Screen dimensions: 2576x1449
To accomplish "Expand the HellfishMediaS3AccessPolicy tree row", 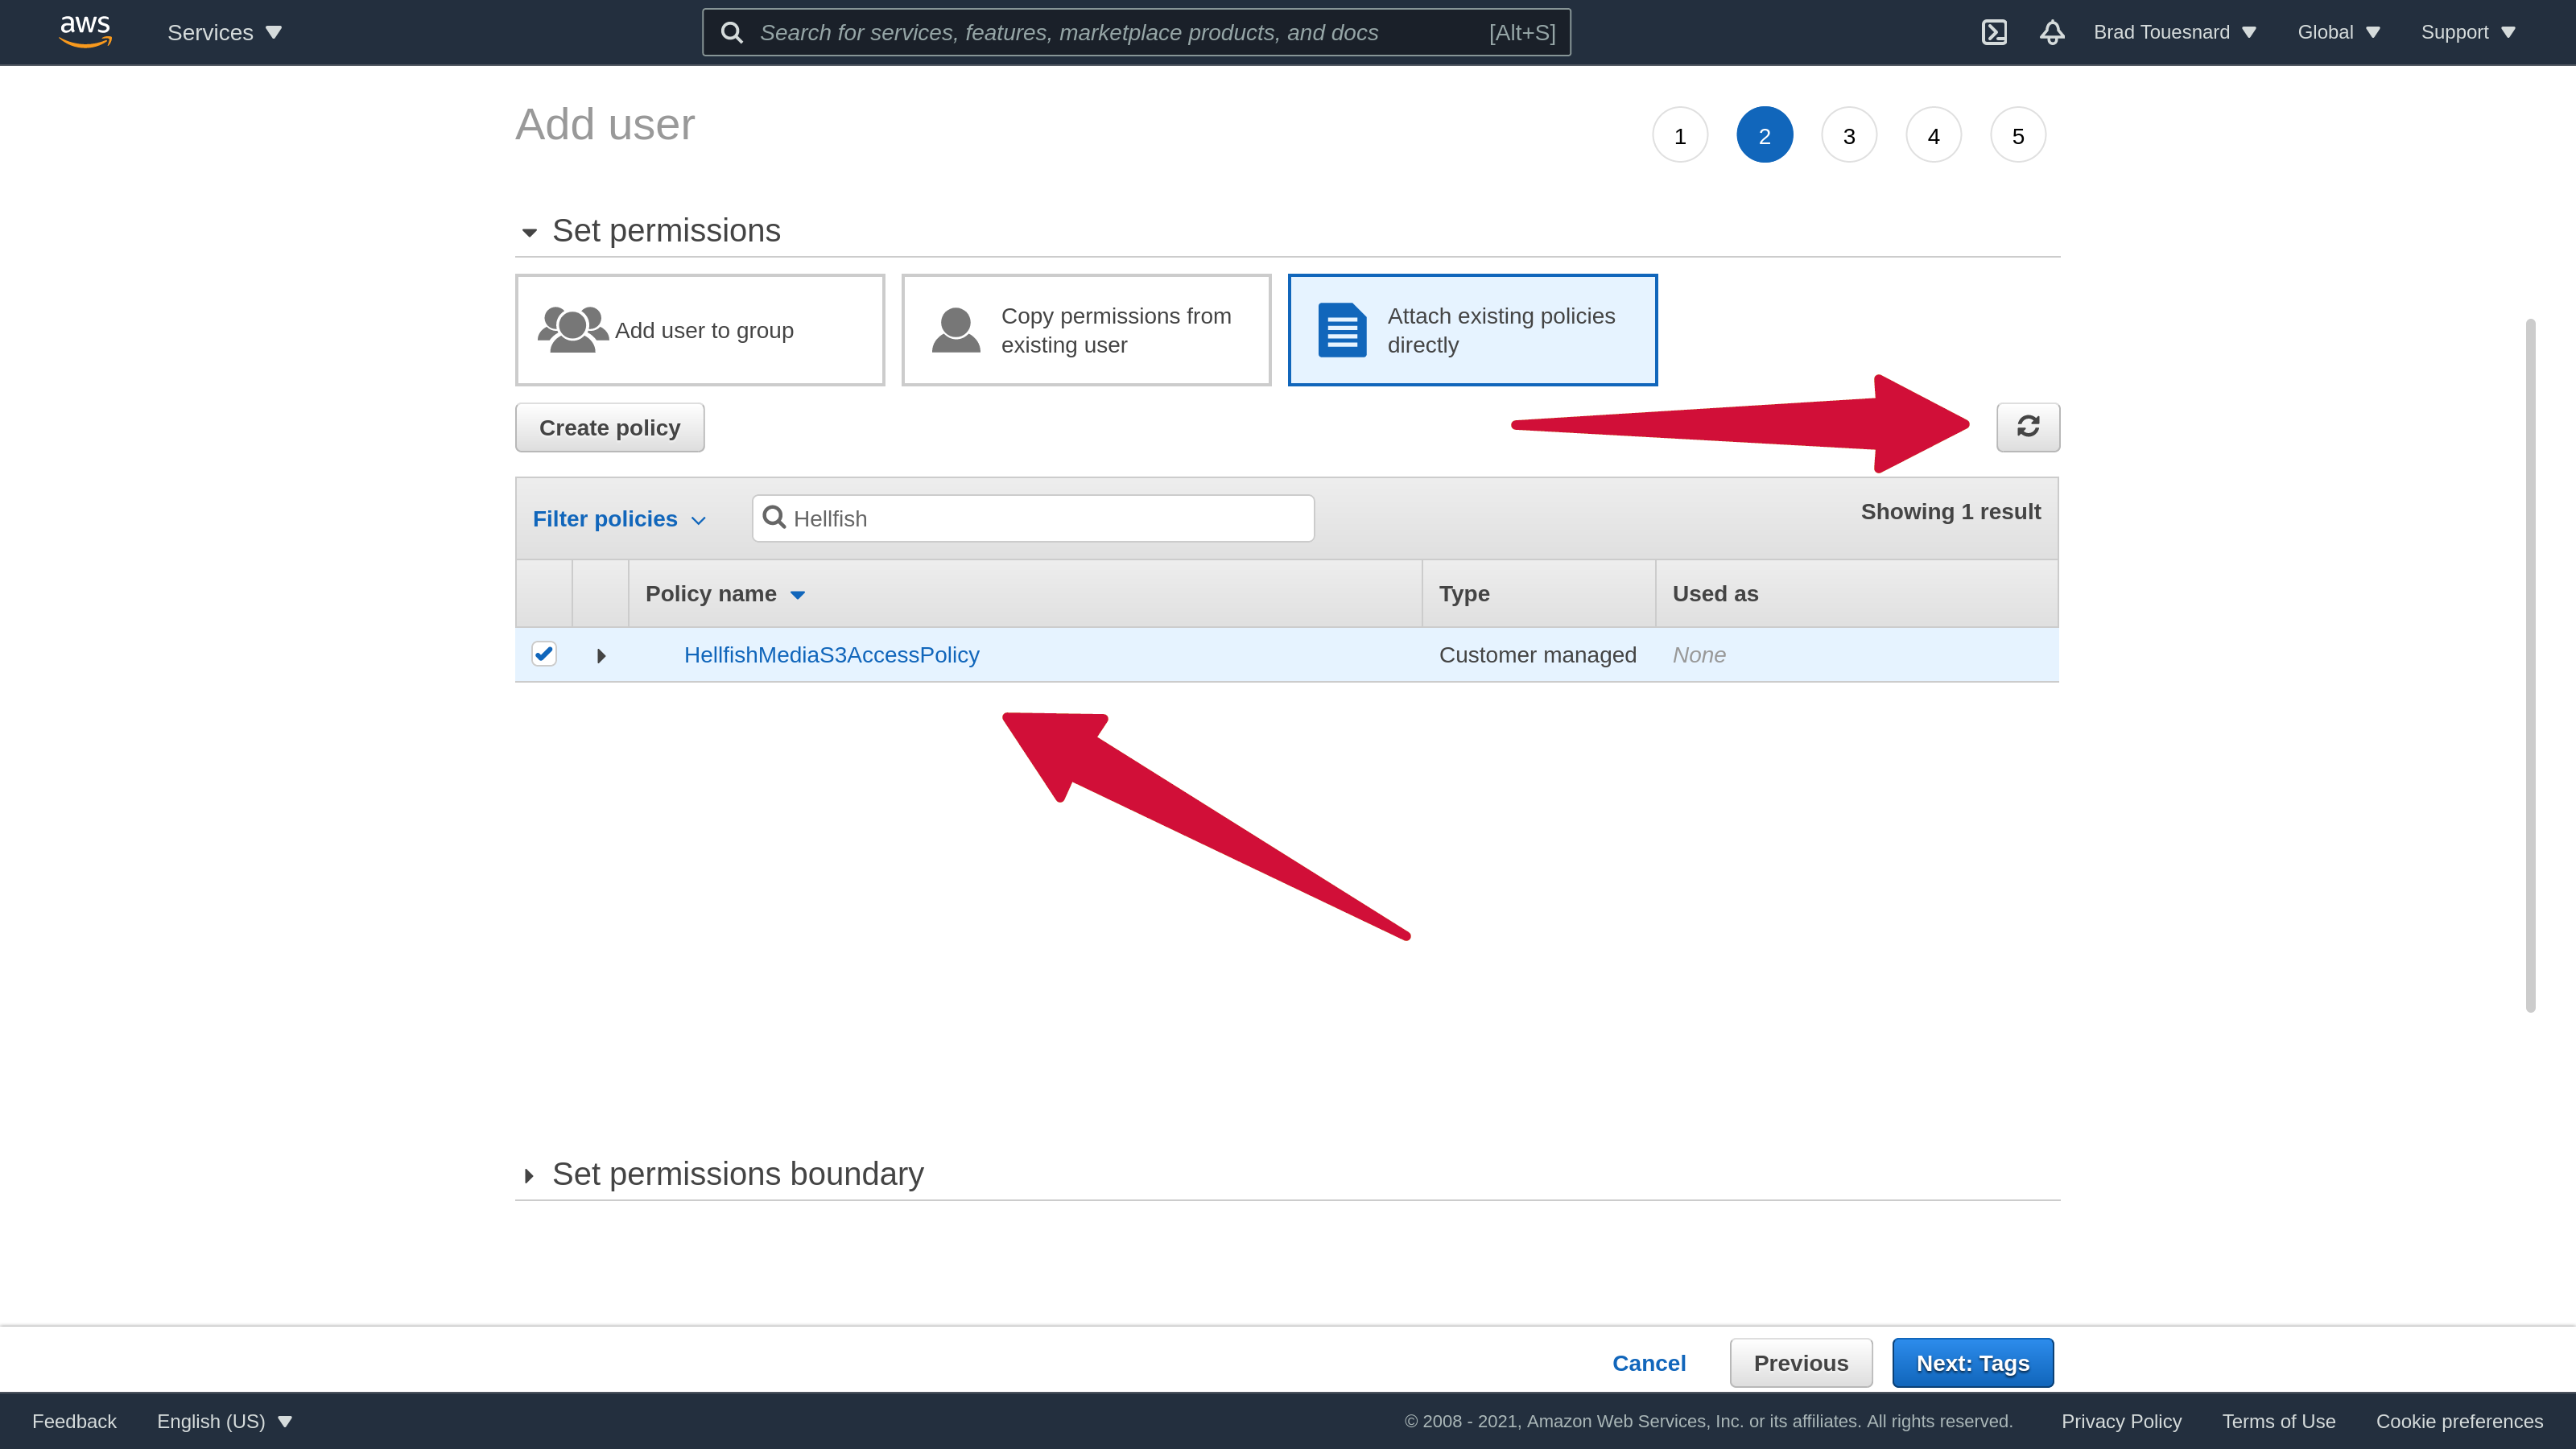I will [600, 654].
